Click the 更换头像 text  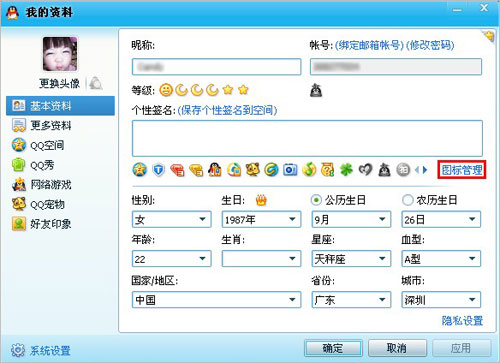(x=59, y=83)
